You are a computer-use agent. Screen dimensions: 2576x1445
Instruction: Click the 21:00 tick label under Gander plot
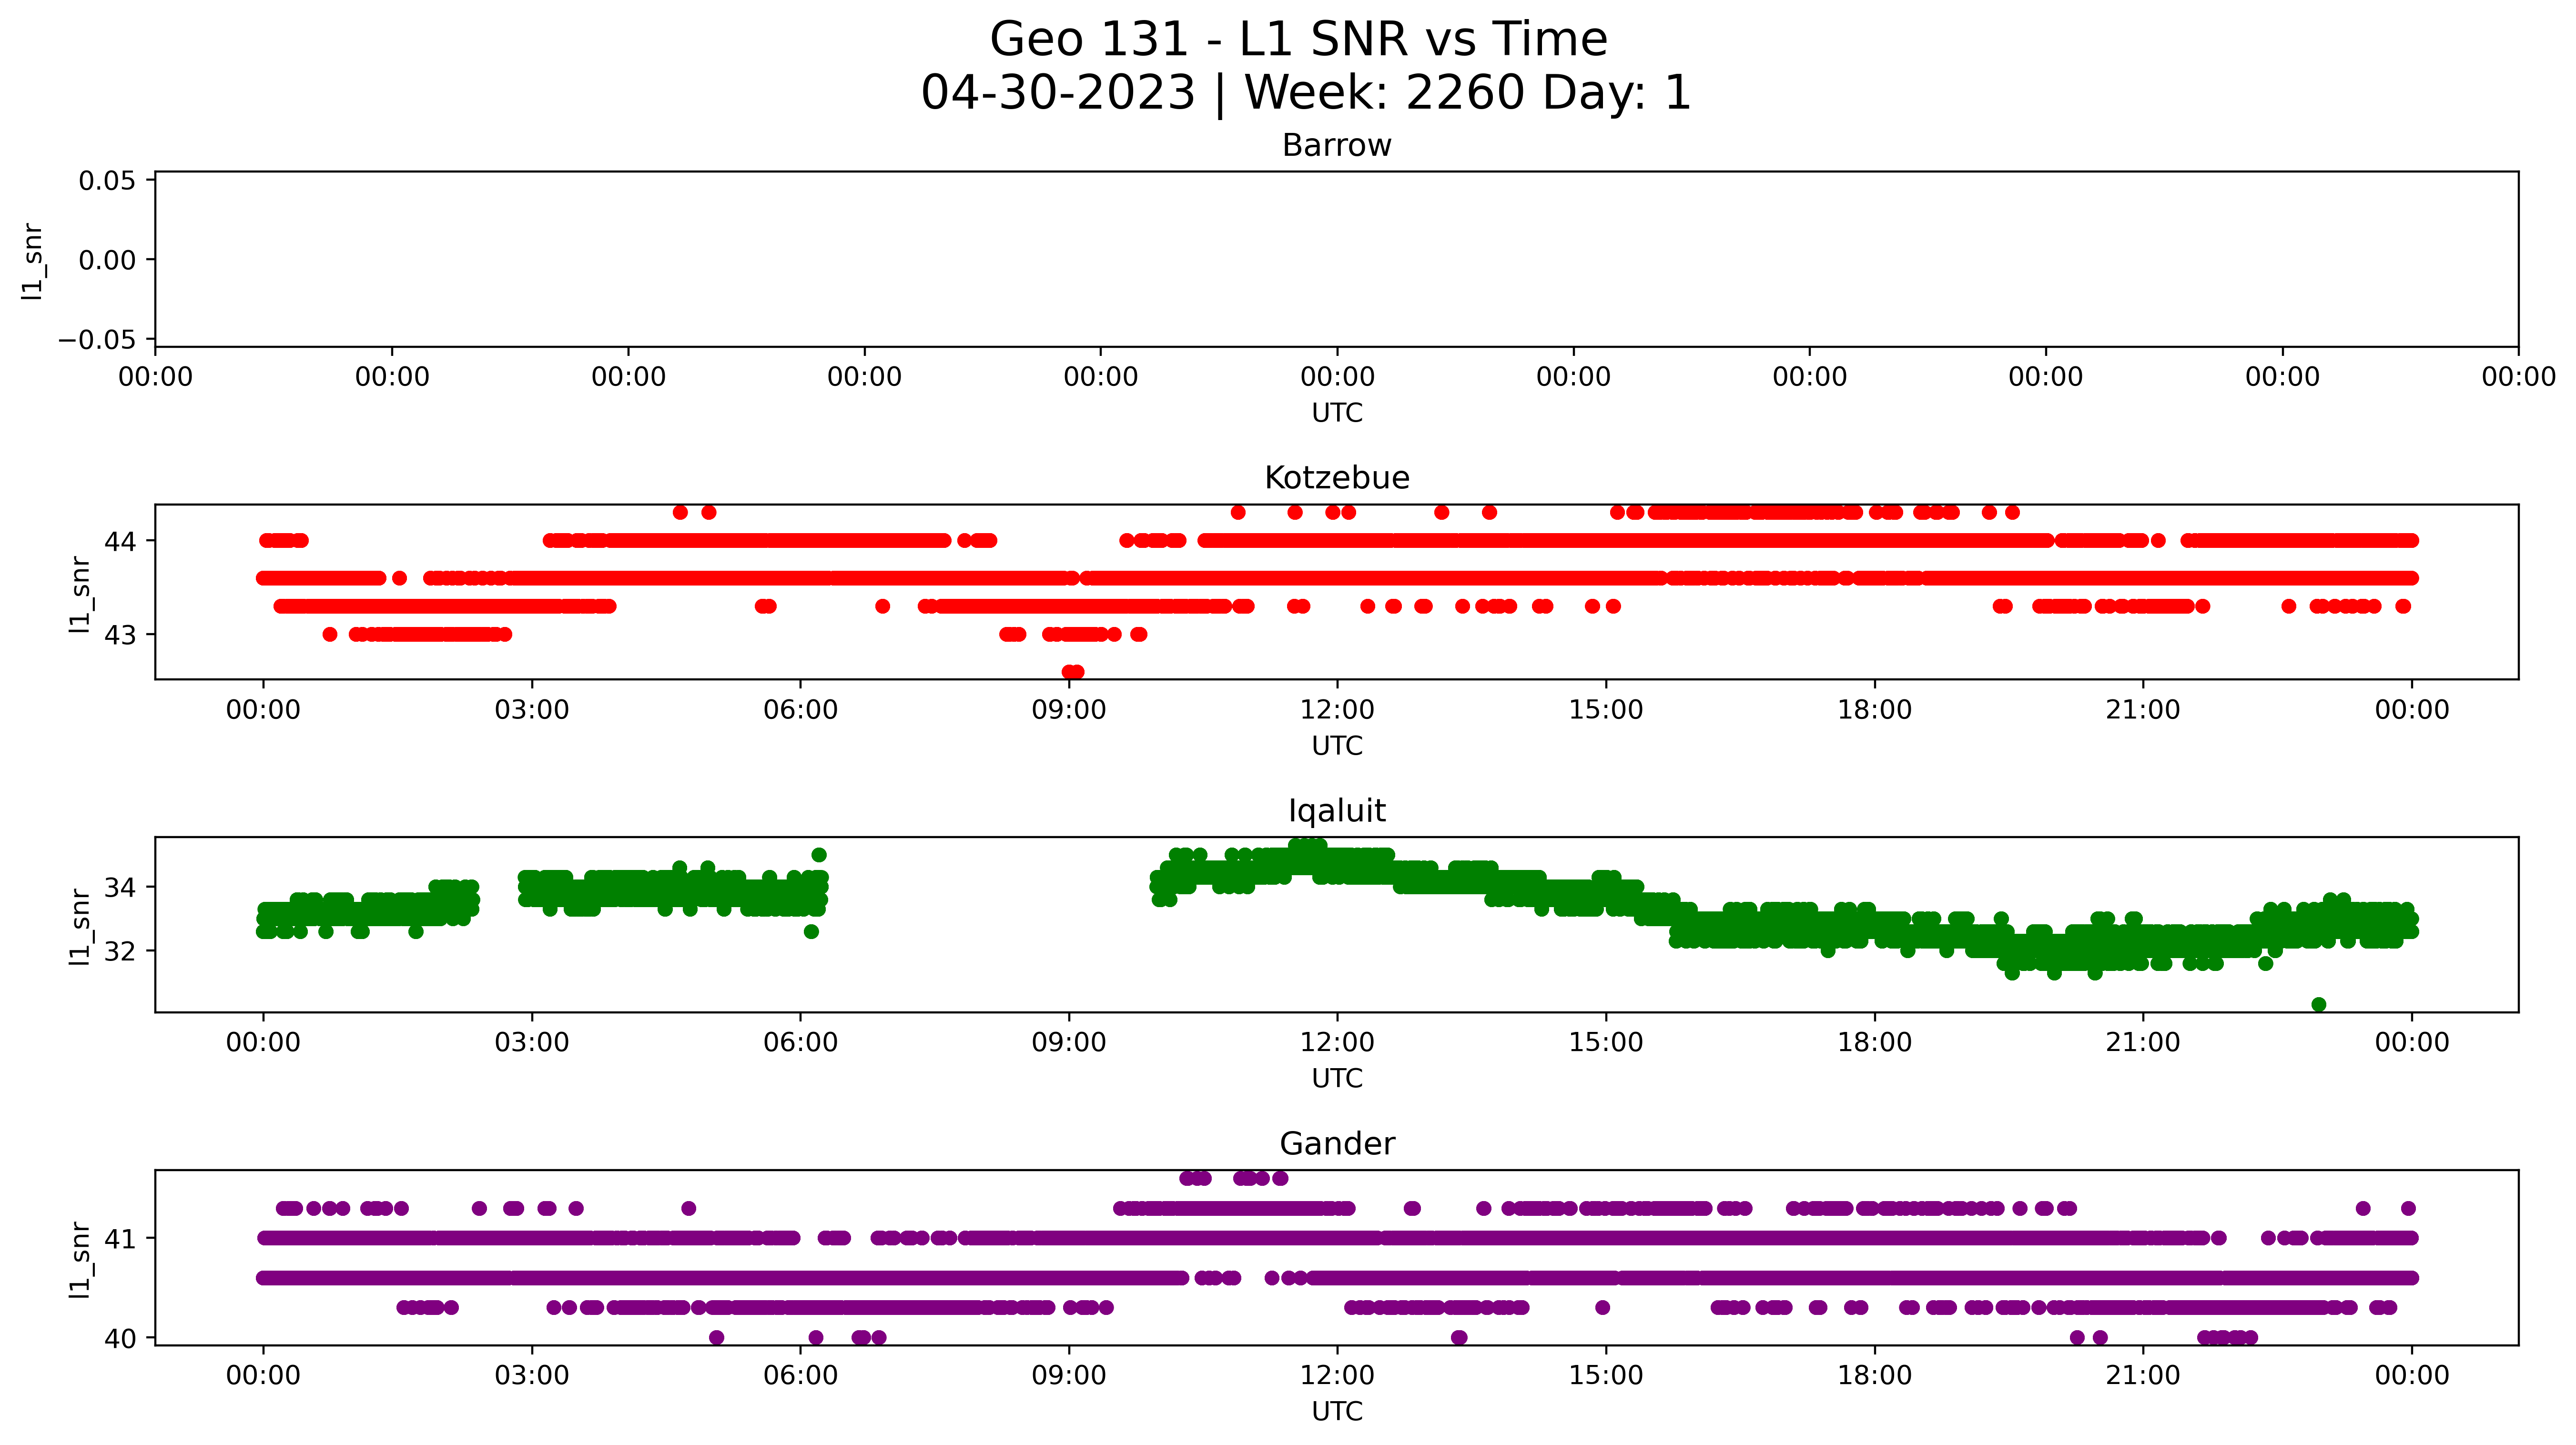coord(2143,1376)
